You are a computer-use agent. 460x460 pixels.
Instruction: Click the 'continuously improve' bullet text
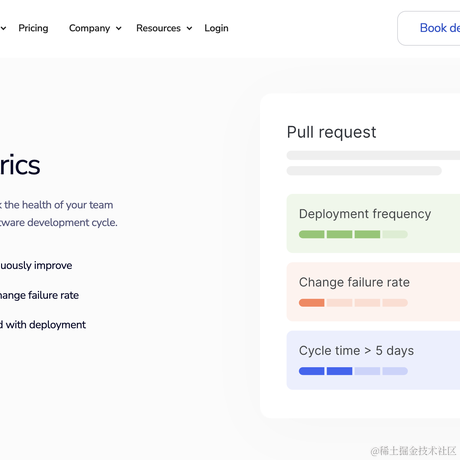pyautogui.click(x=36, y=266)
